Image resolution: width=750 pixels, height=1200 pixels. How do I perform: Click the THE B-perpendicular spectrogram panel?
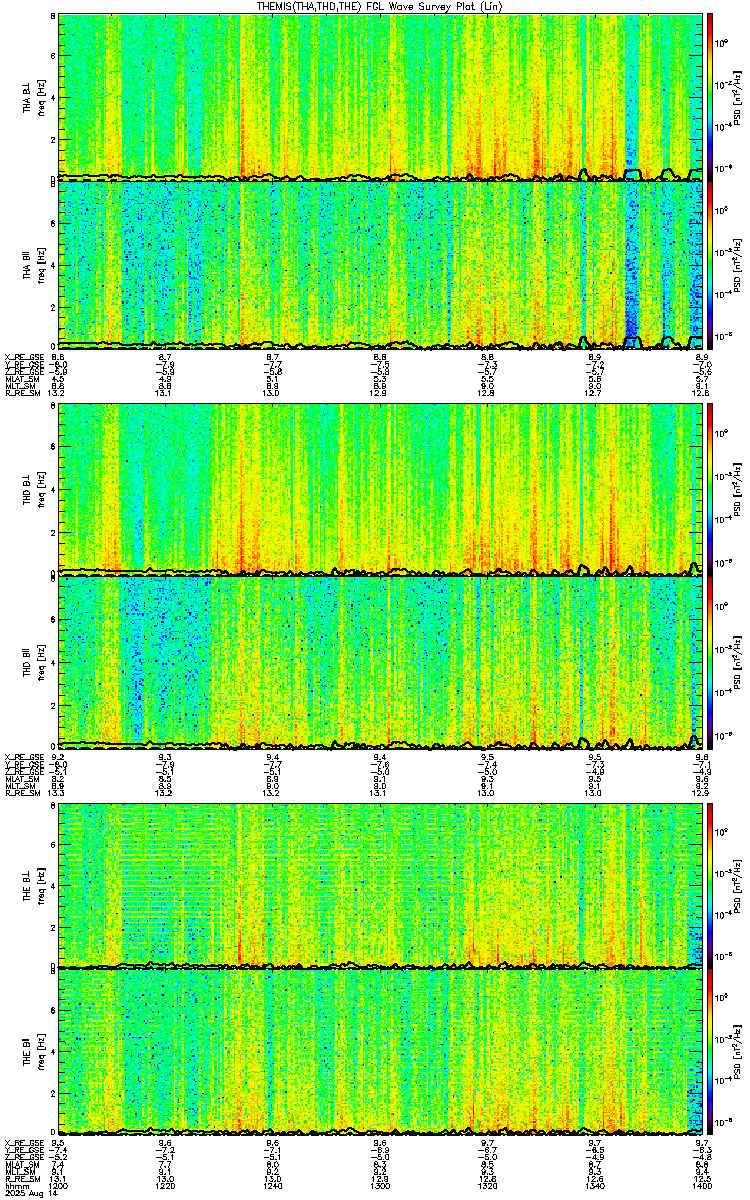pos(381,885)
